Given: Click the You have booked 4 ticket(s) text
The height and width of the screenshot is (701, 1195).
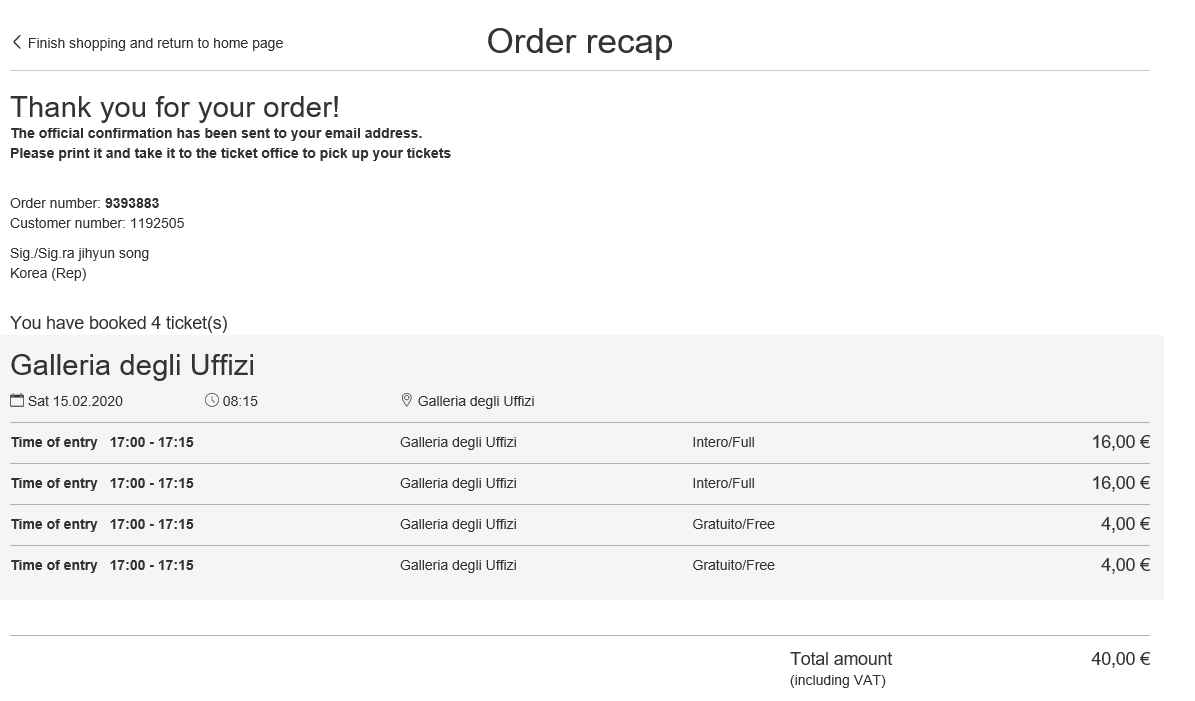Looking at the screenshot, I should click(x=119, y=323).
